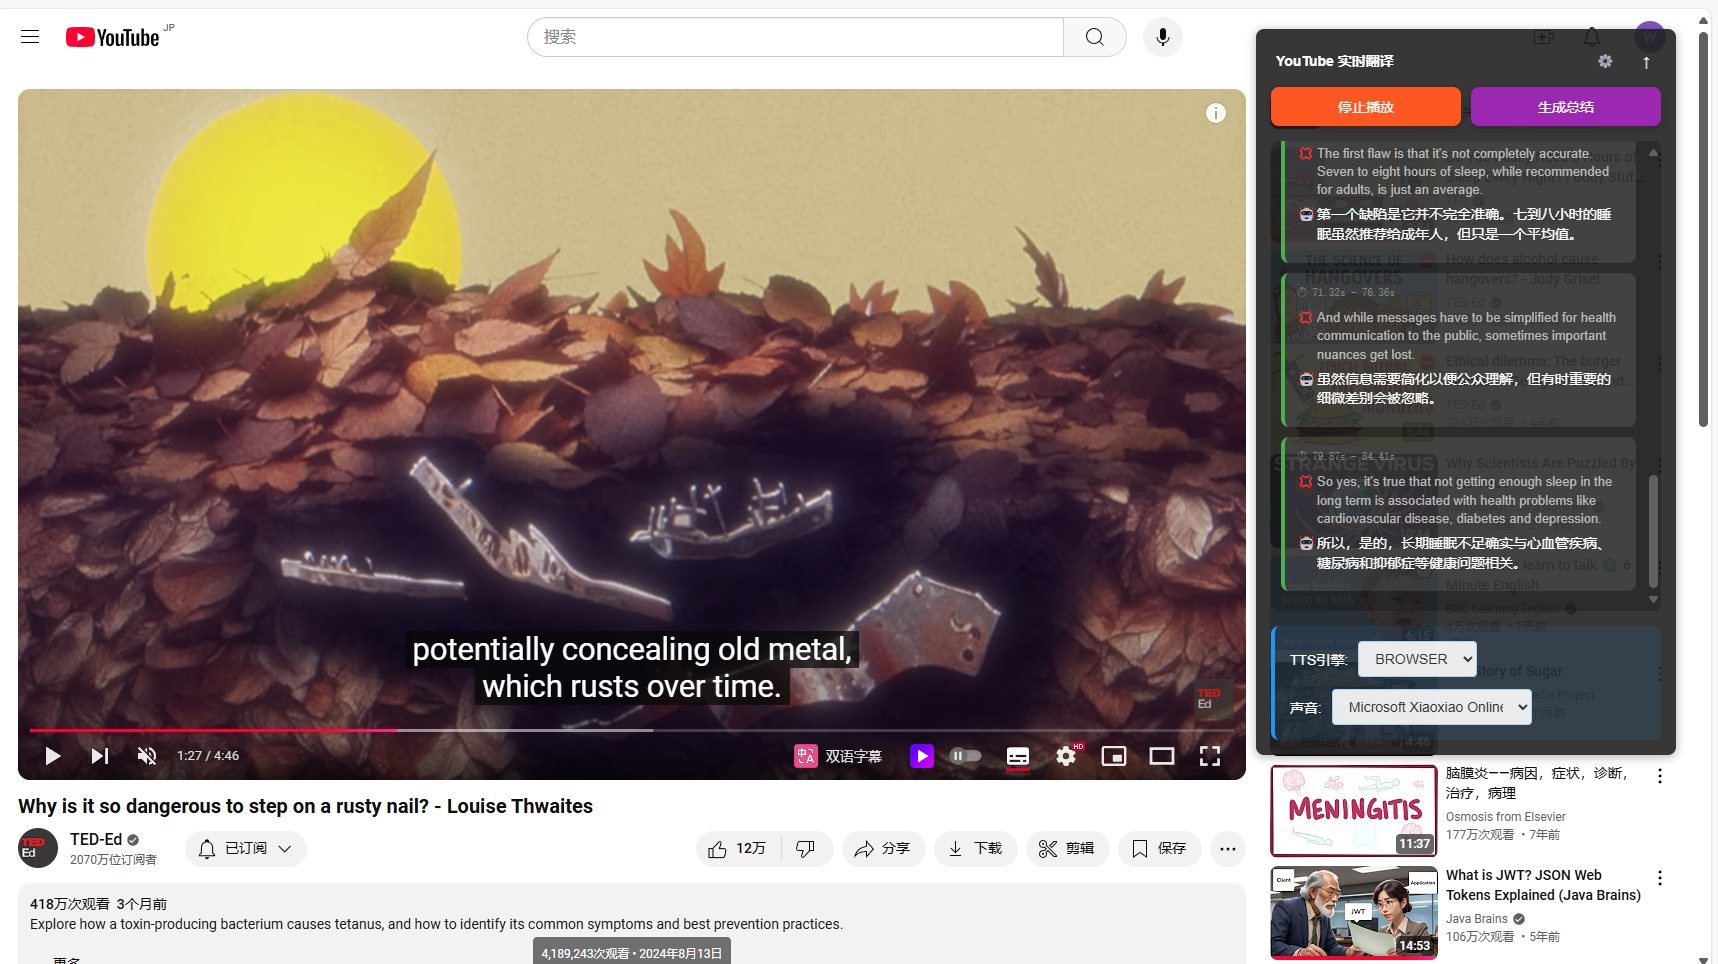Toggle the subtitles CC button
1718x964 pixels.
pos(1018,756)
